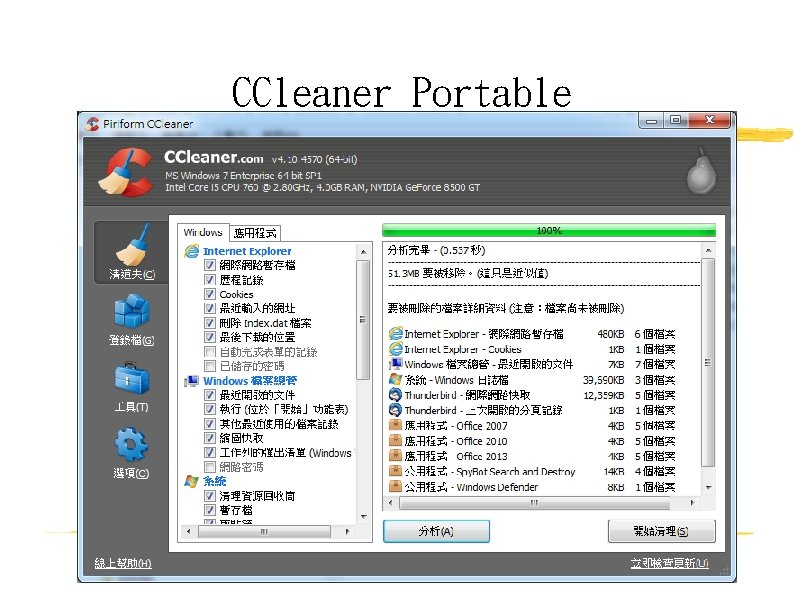Toggle 最近輸入的網址 checkbox

tap(210, 308)
